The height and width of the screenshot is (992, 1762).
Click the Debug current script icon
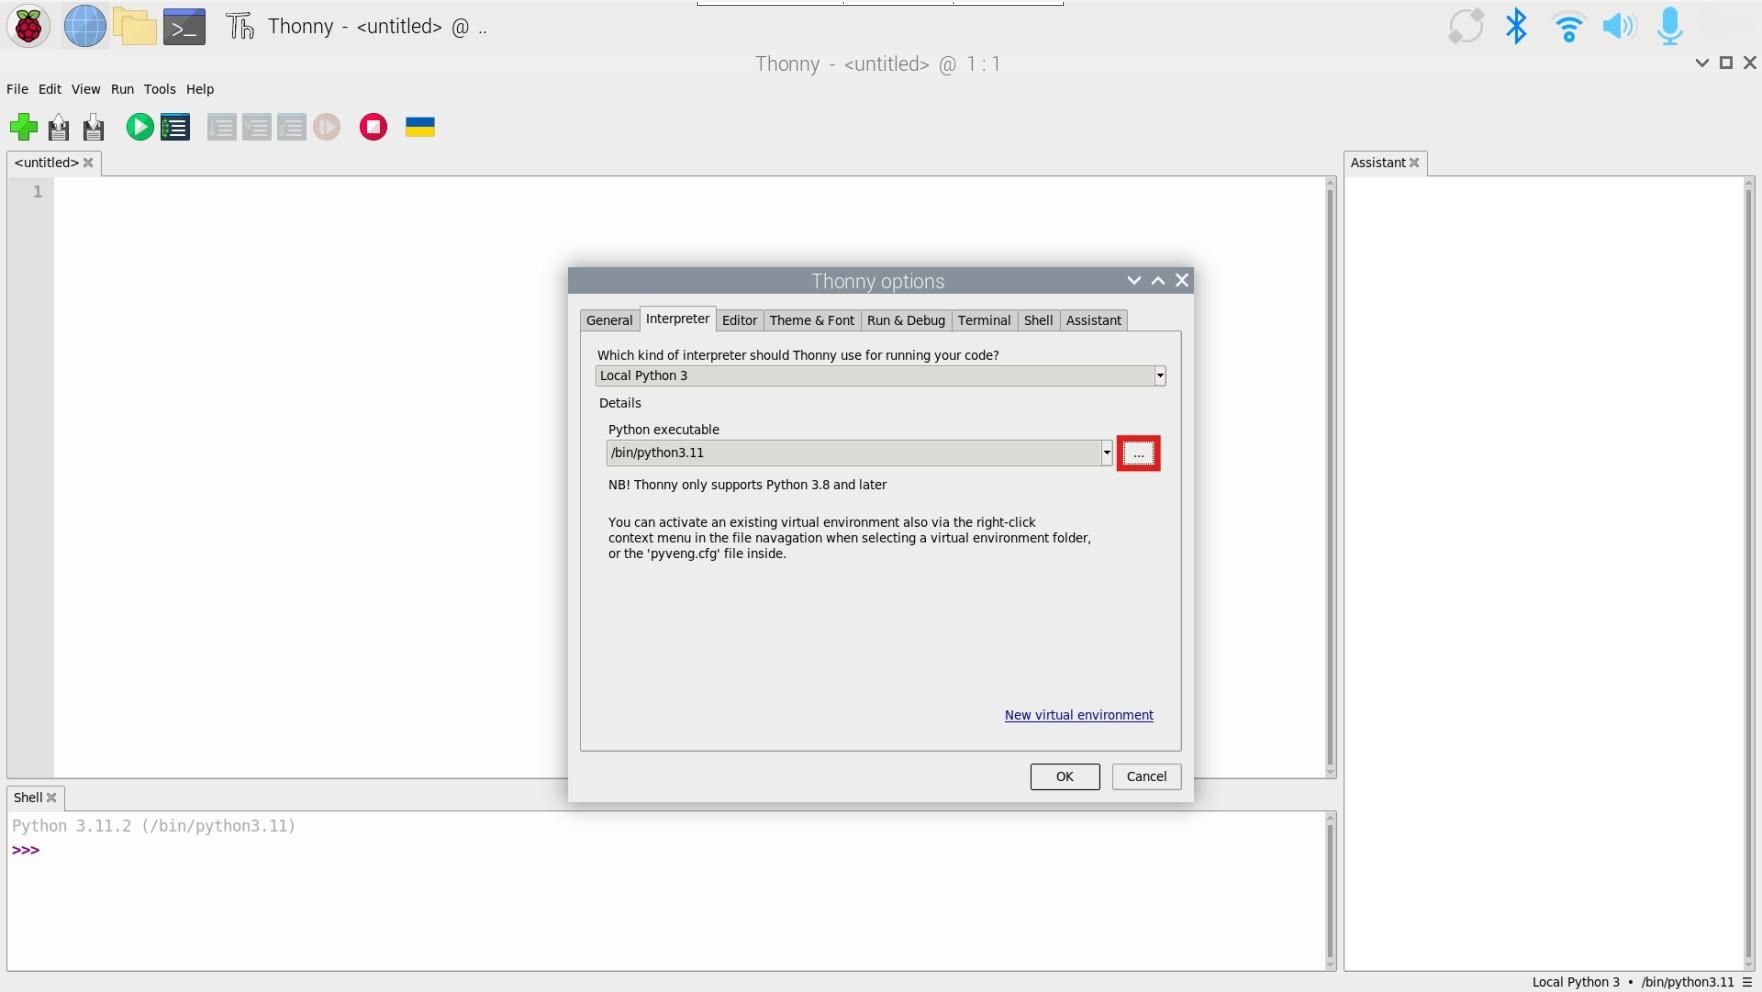(175, 127)
